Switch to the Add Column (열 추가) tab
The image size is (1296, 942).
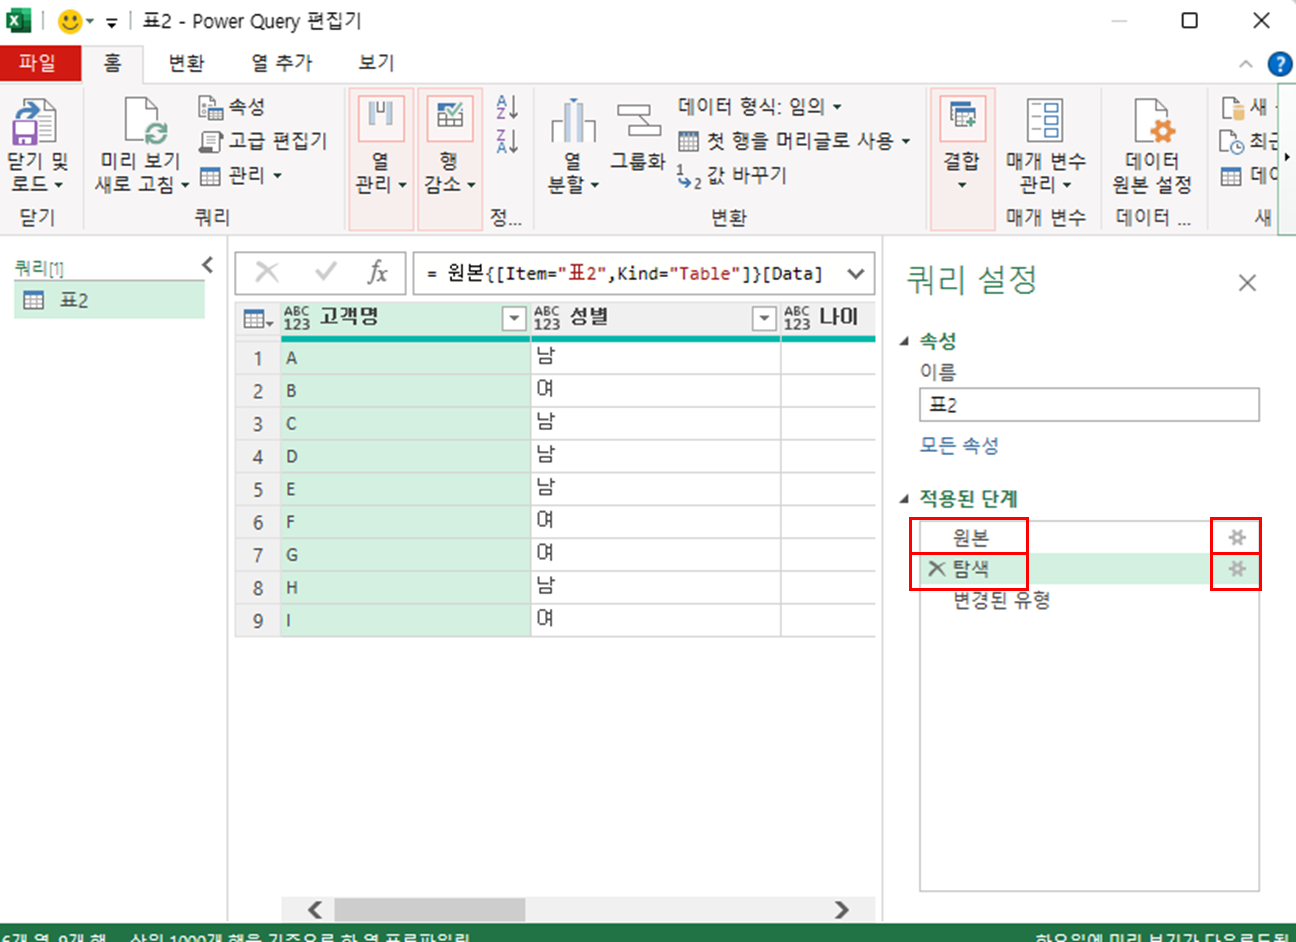[282, 63]
